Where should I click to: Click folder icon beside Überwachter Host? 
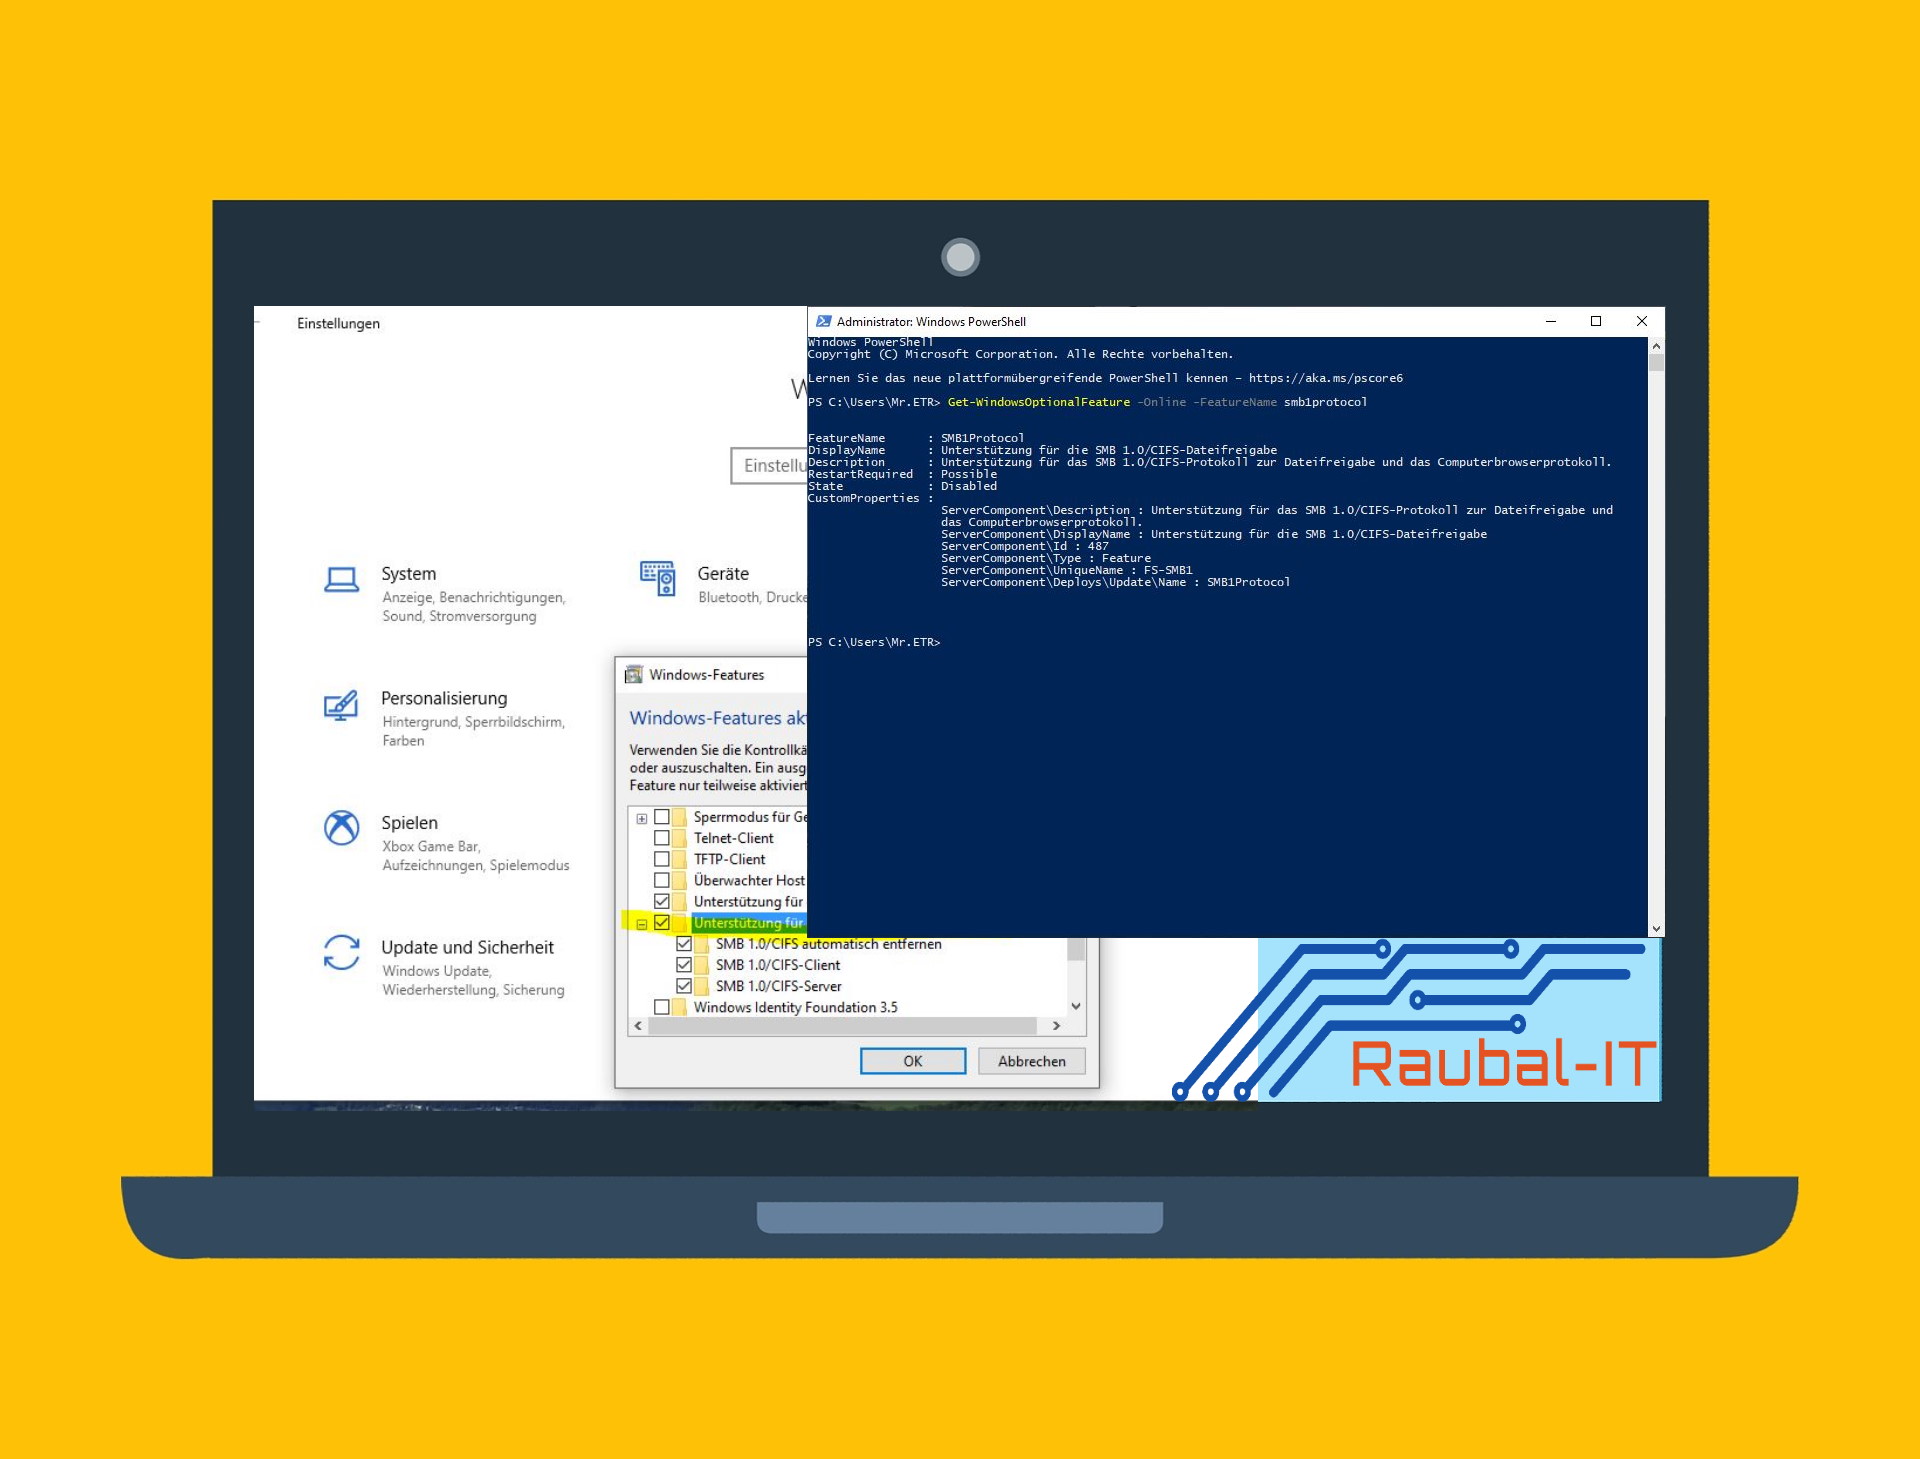680,880
